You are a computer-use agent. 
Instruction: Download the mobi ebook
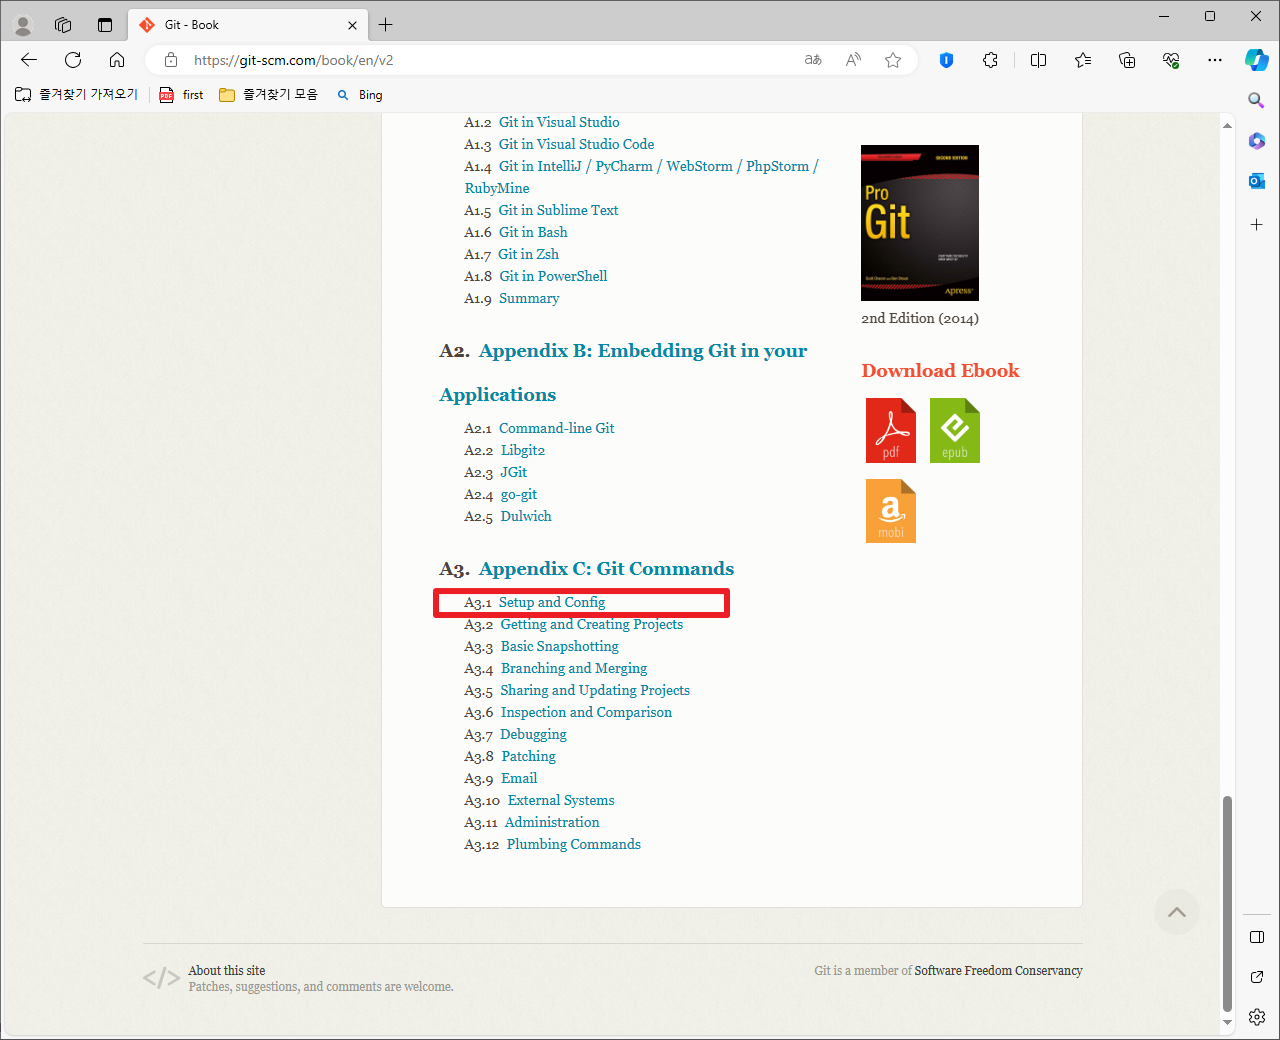pos(891,511)
